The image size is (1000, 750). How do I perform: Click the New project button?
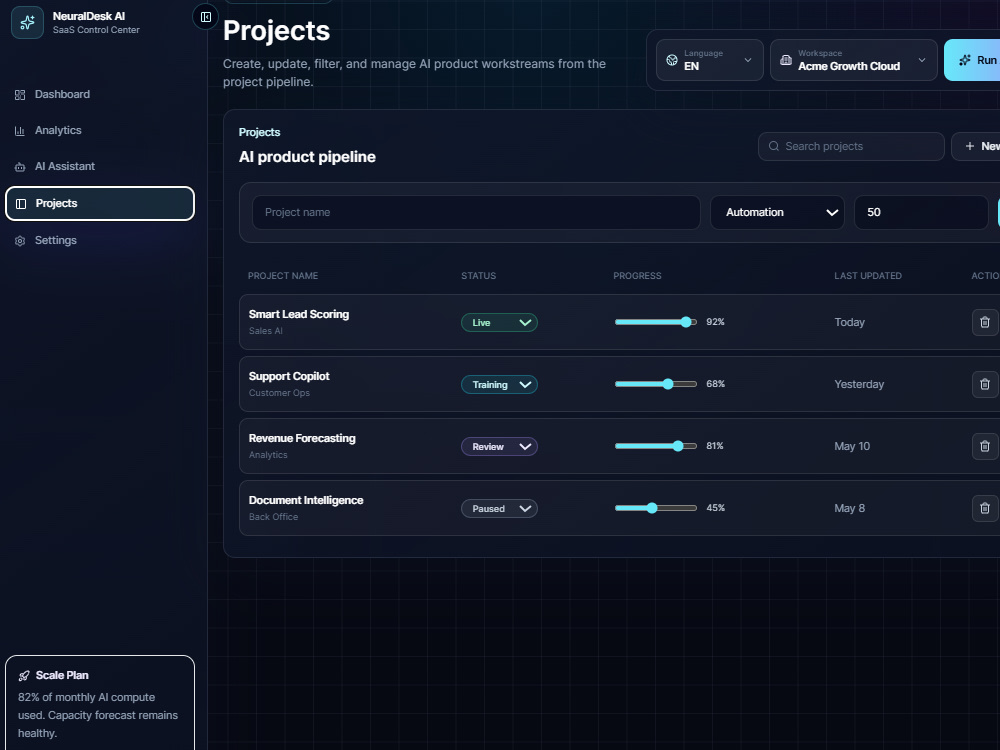[976, 146]
